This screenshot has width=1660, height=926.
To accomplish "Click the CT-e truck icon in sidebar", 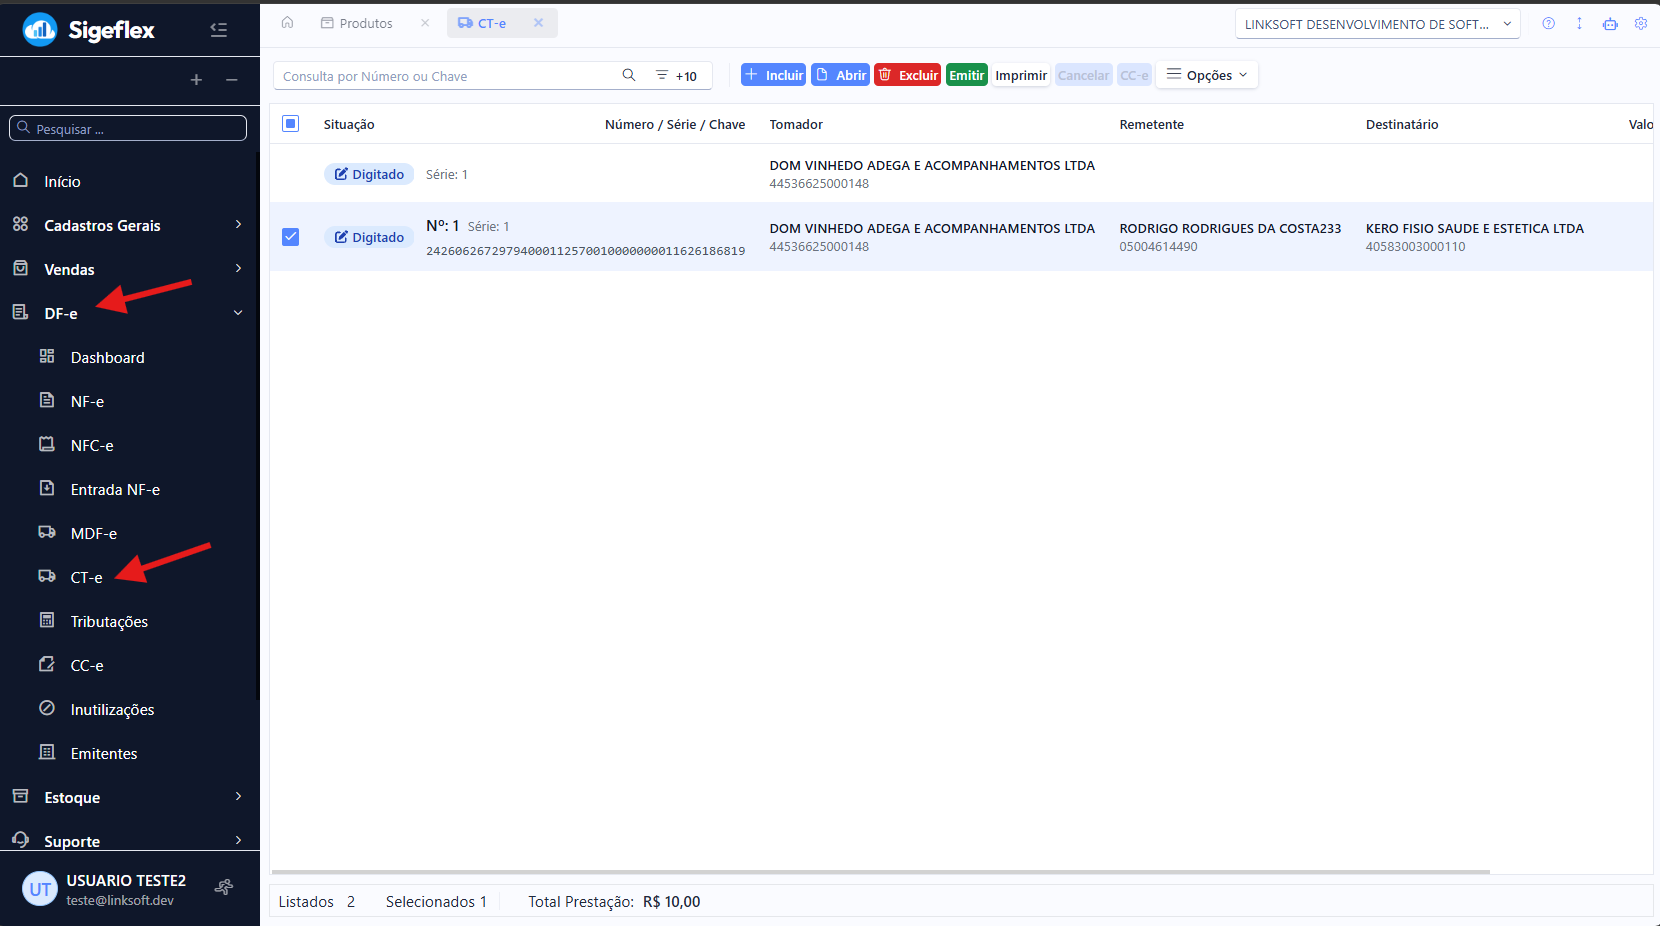I will (x=47, y=577).
